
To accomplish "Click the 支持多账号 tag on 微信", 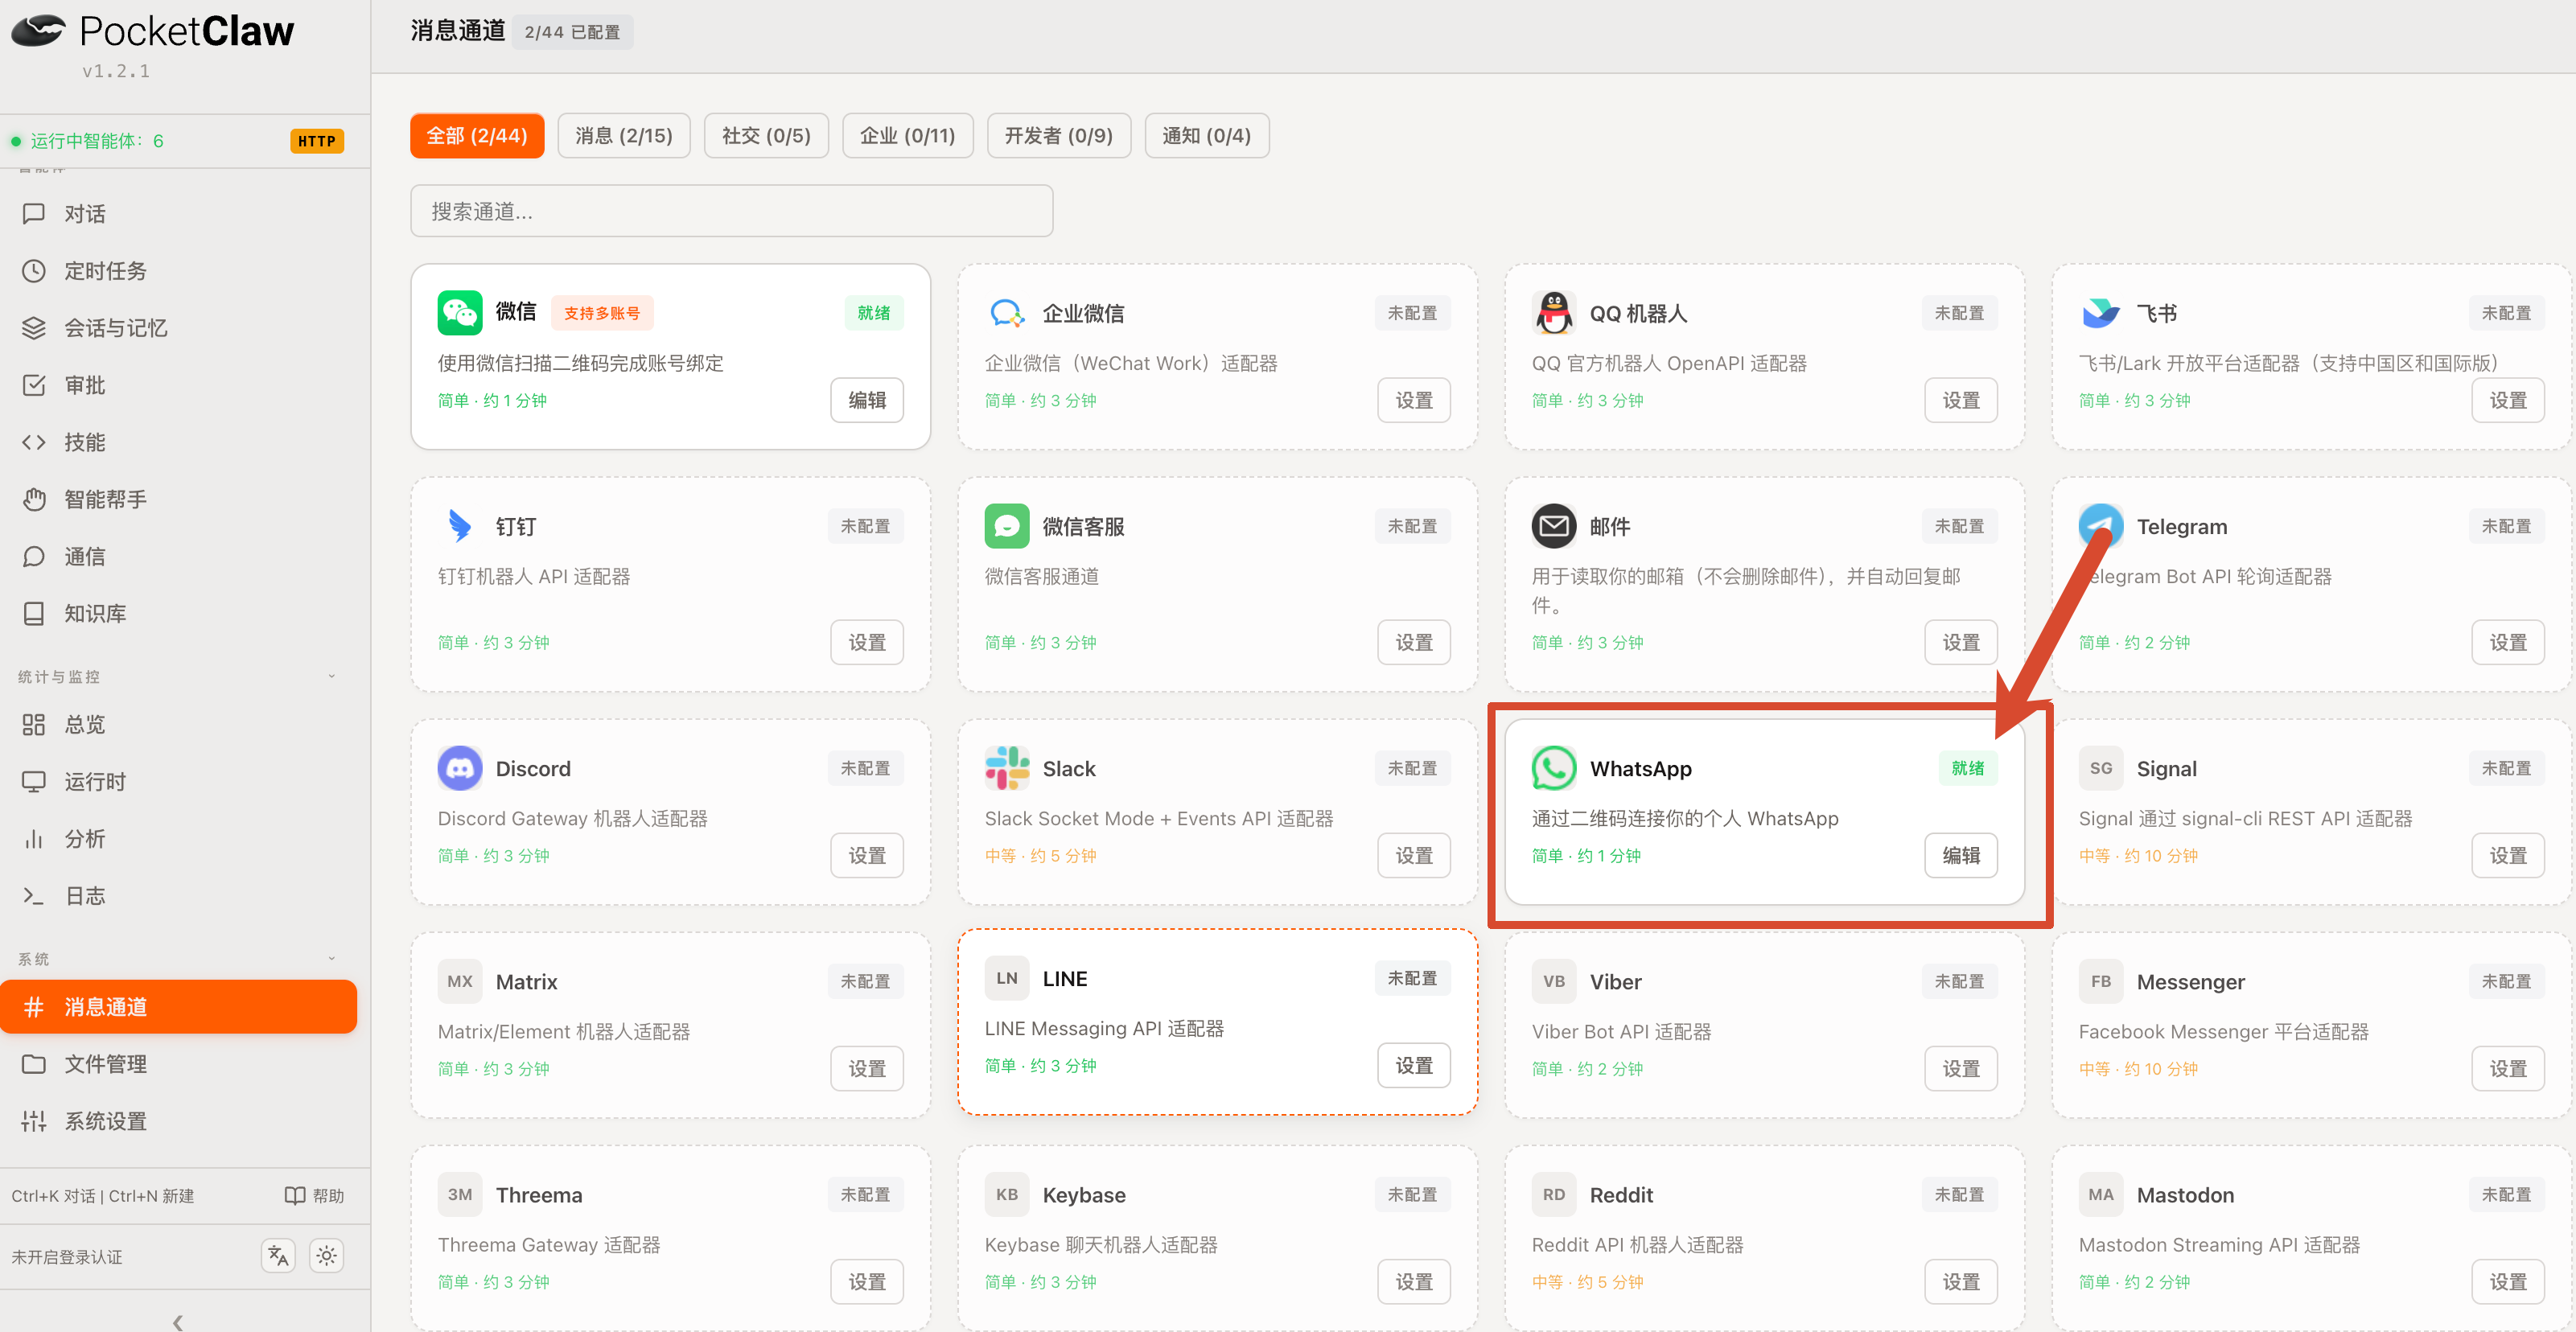I will [602, 313].
